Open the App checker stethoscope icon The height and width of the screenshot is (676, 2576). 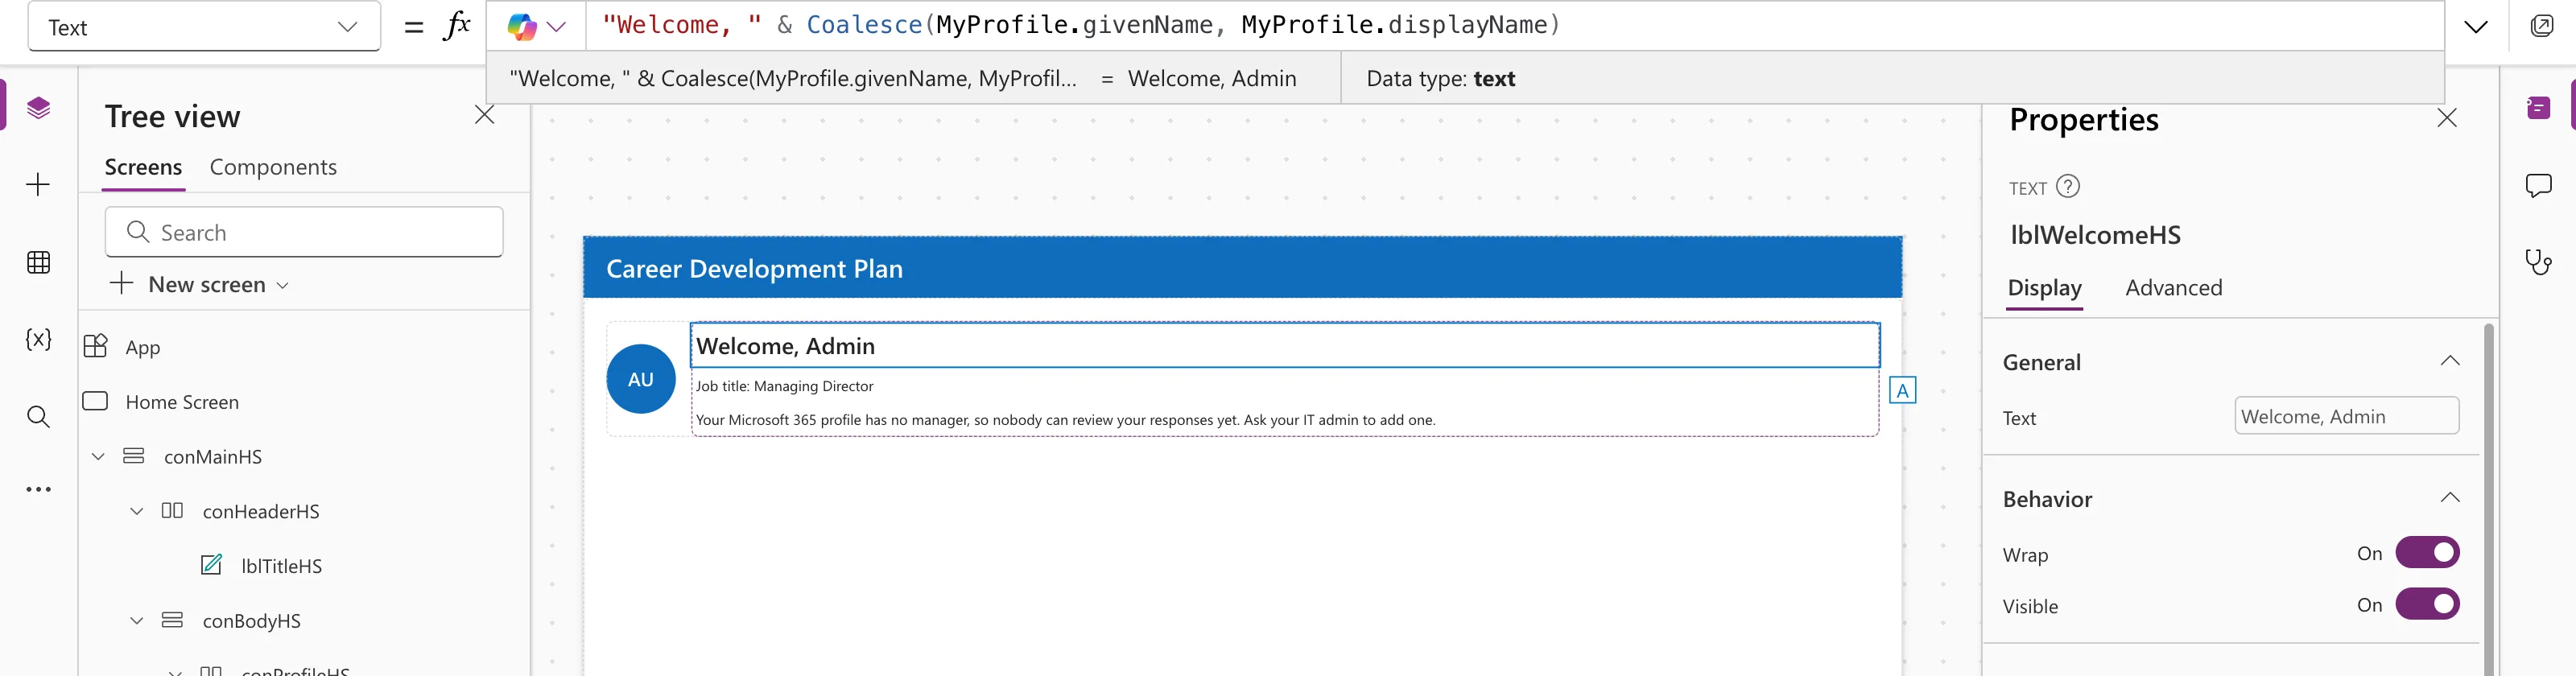[x=2538, y=262]
